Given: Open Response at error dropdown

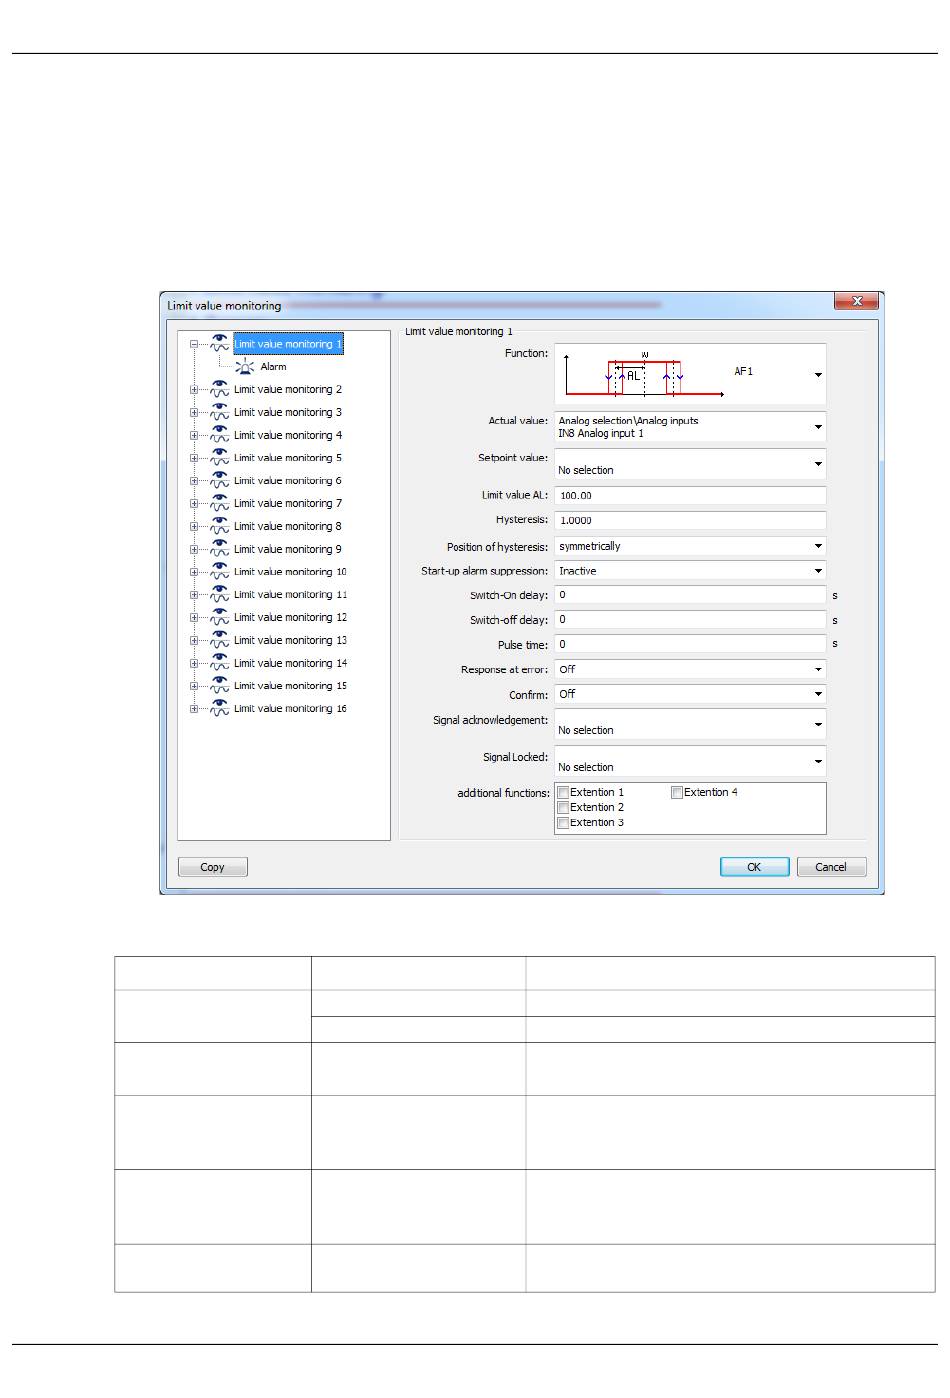Looking at the screenshot, I should pos(818,669).
